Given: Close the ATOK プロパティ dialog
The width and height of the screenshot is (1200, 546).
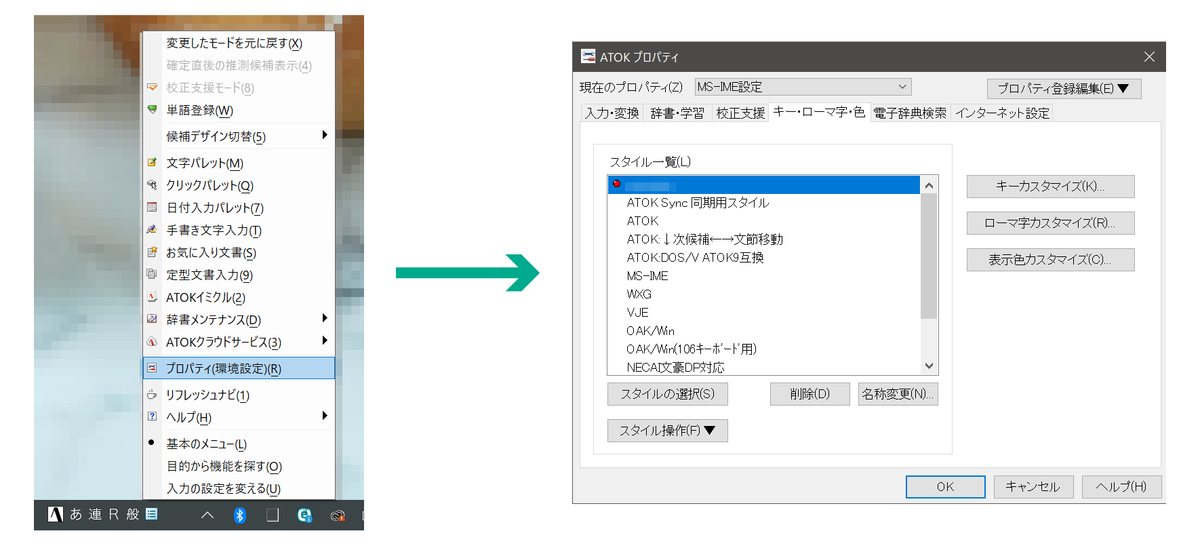Looking at the screenshot, I should (1150, 57).
